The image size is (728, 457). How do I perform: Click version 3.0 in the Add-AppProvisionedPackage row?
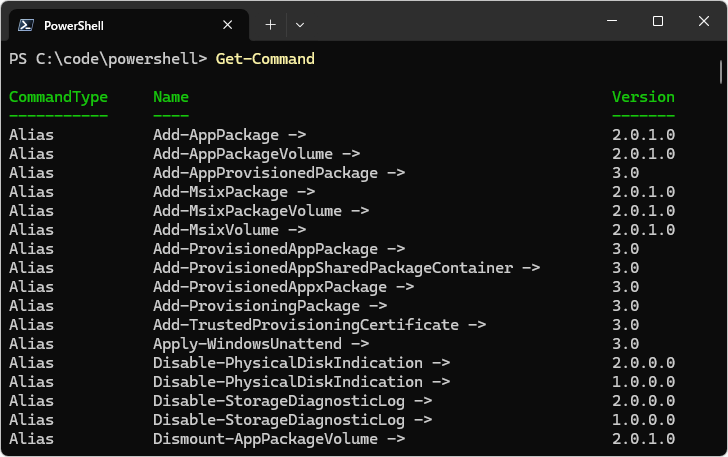point(625,173)
